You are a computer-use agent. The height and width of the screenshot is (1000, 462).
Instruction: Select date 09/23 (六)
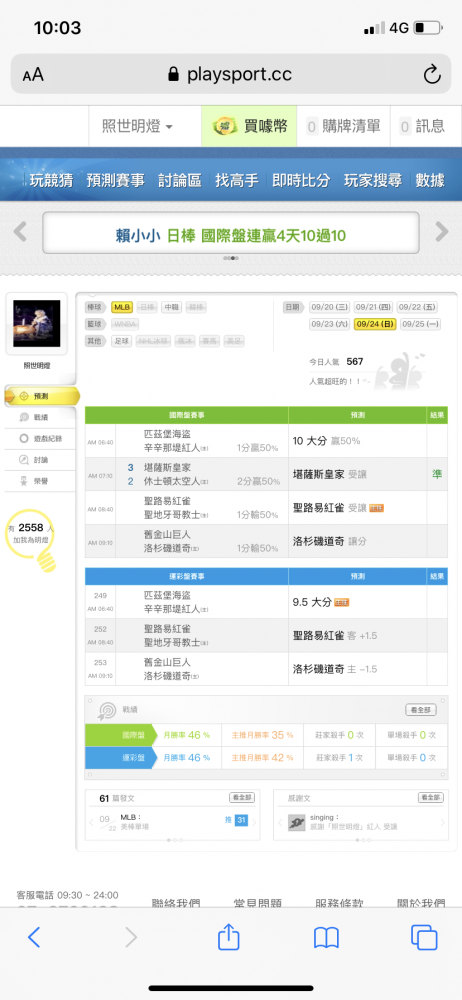click(x=329, y=324)
